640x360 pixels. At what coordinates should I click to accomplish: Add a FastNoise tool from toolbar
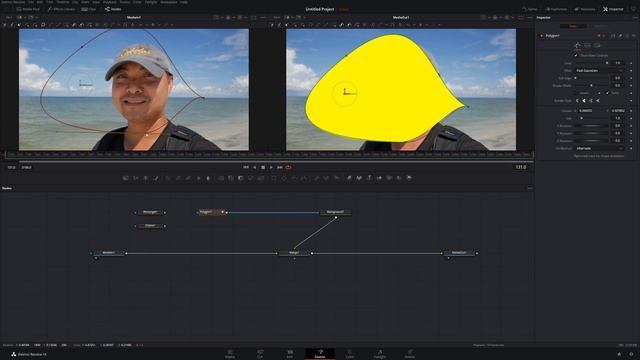coord(136,178)
